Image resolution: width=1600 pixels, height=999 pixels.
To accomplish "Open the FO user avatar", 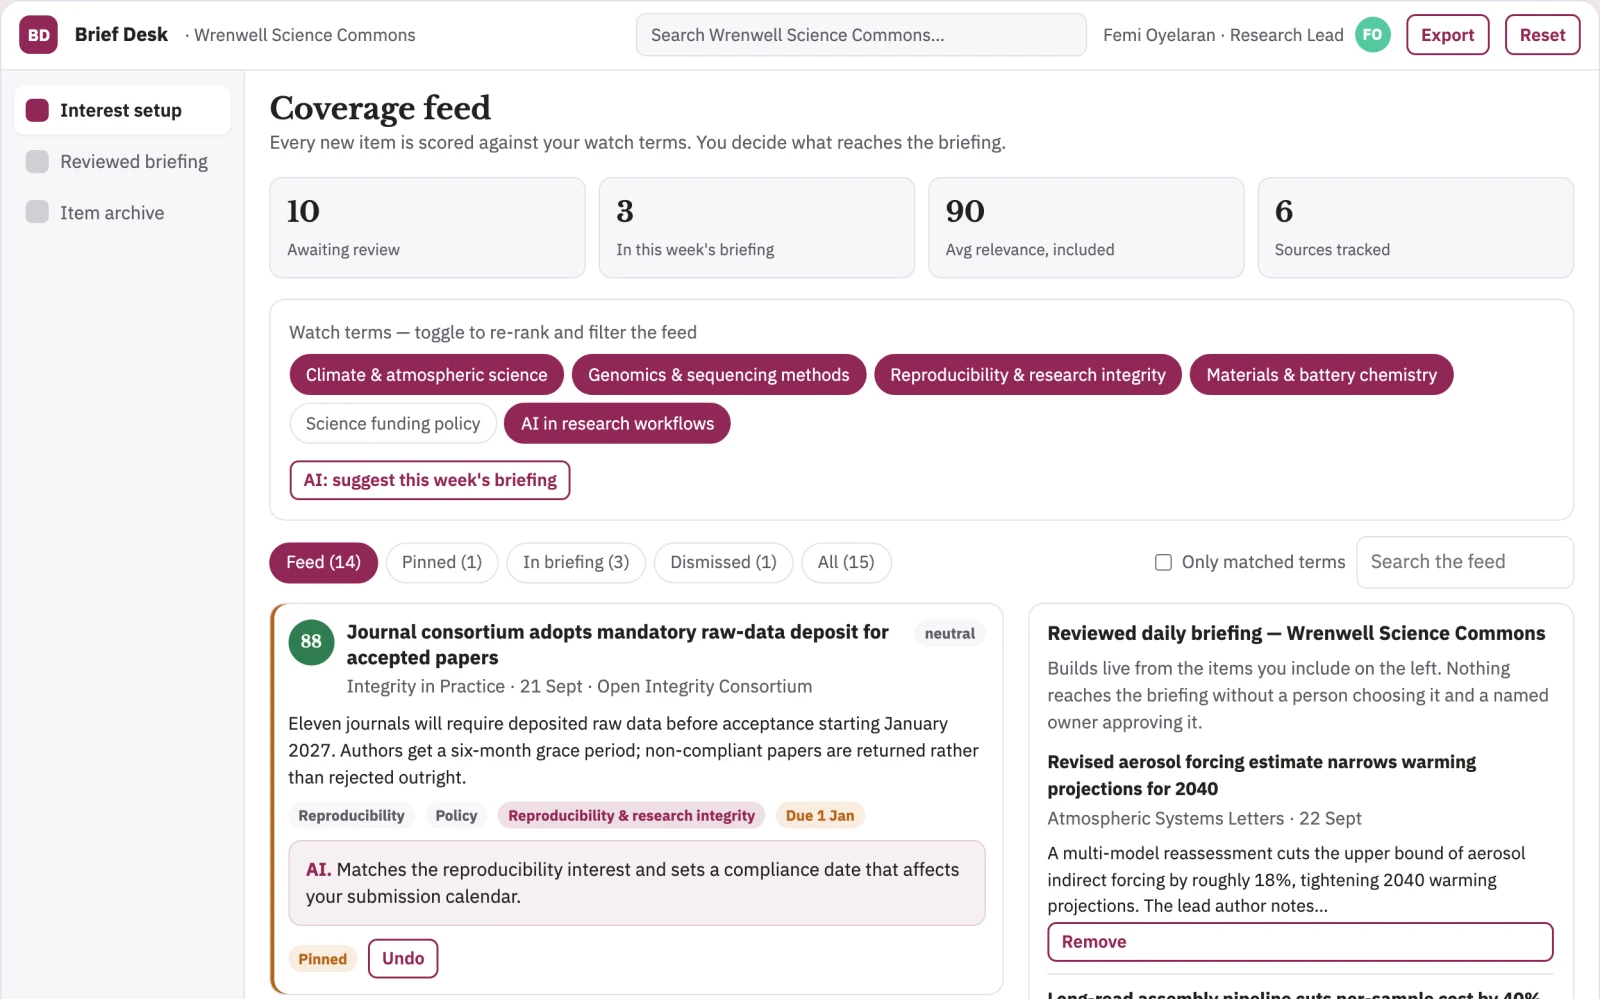I will pyautogui.click(x=1372, y=35).
